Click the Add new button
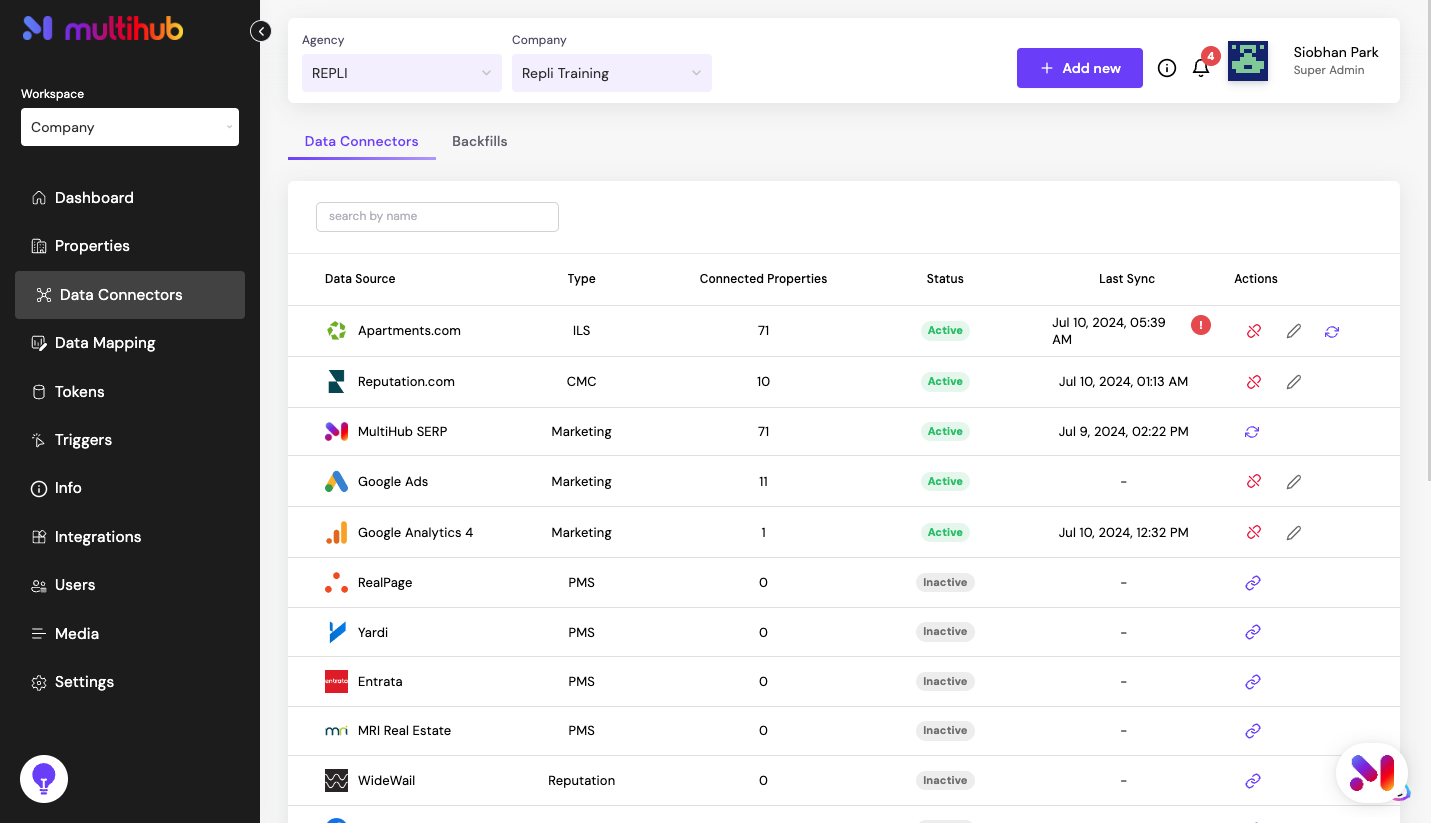The image size is (1431, 823). coord(1080,68)
